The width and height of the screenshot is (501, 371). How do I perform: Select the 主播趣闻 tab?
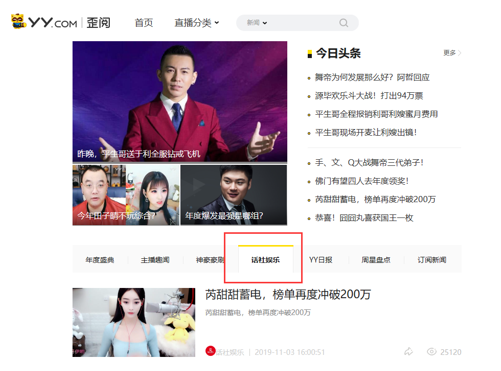click(155, 260)
